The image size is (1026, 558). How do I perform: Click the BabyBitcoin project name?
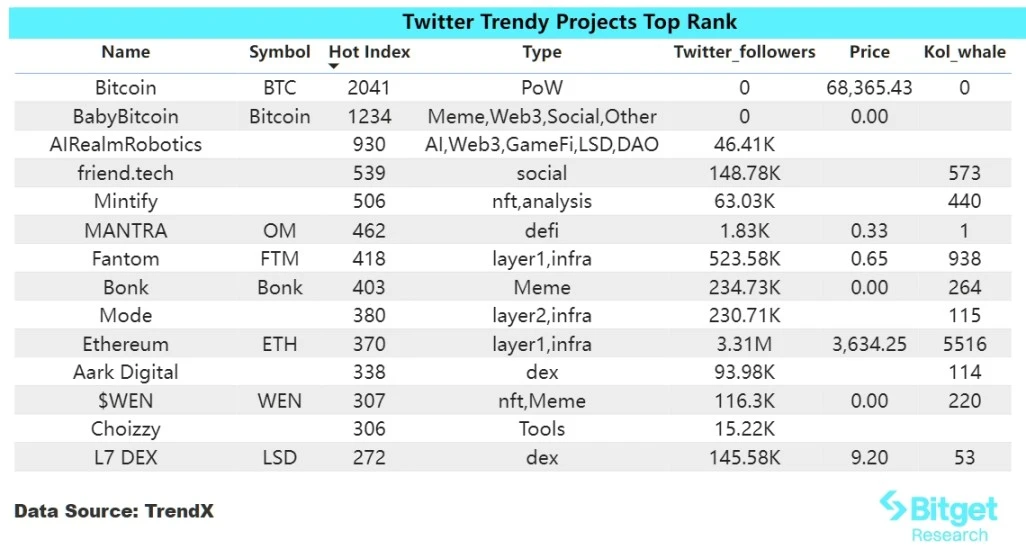click(126, 116)
